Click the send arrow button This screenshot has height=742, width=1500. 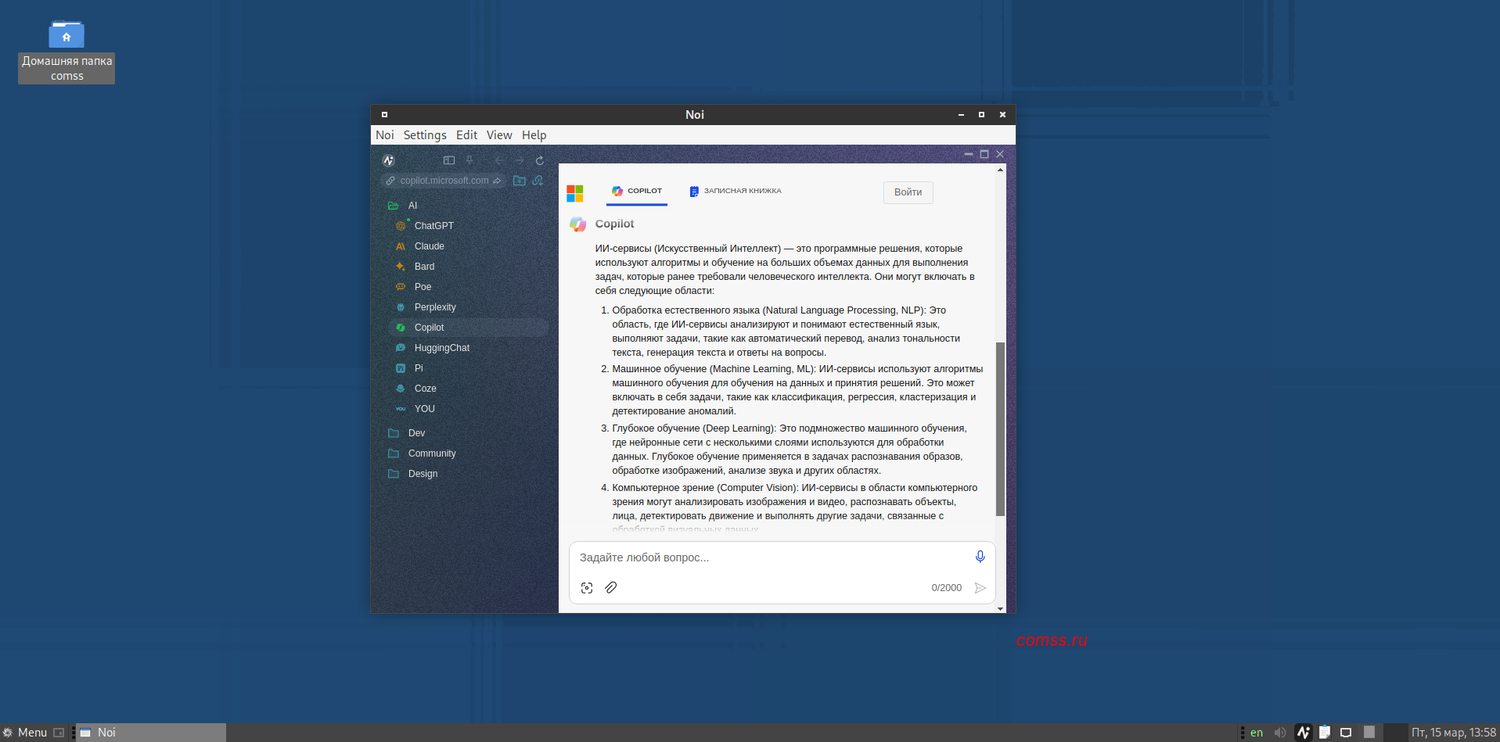[x=980, y=588]
